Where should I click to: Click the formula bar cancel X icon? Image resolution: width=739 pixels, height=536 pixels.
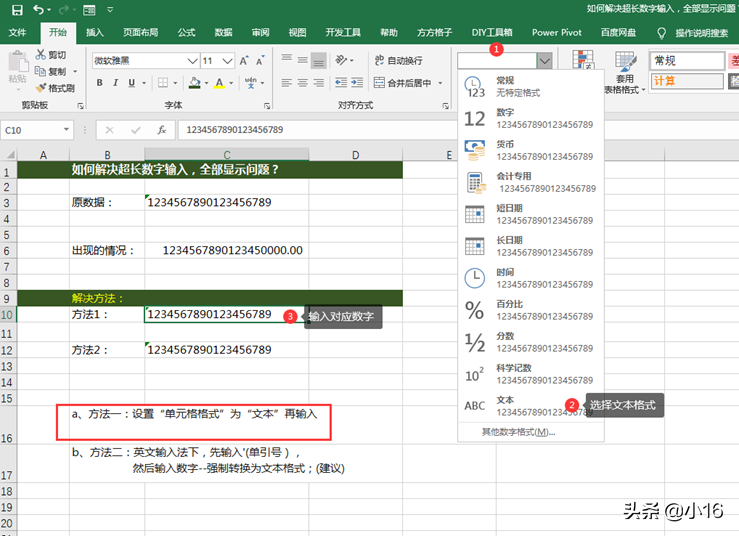(x=109, y=130)
